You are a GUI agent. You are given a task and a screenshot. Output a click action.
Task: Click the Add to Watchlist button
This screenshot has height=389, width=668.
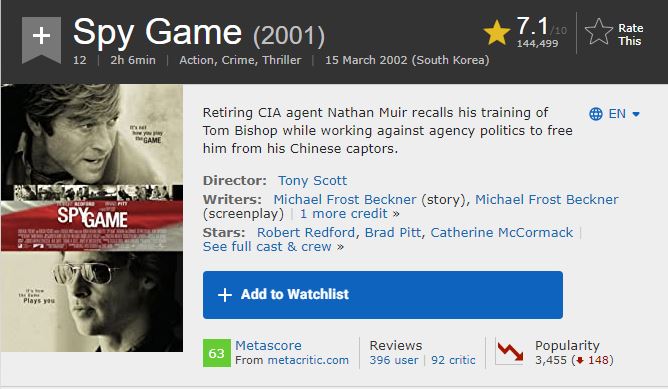coord(383,295)
